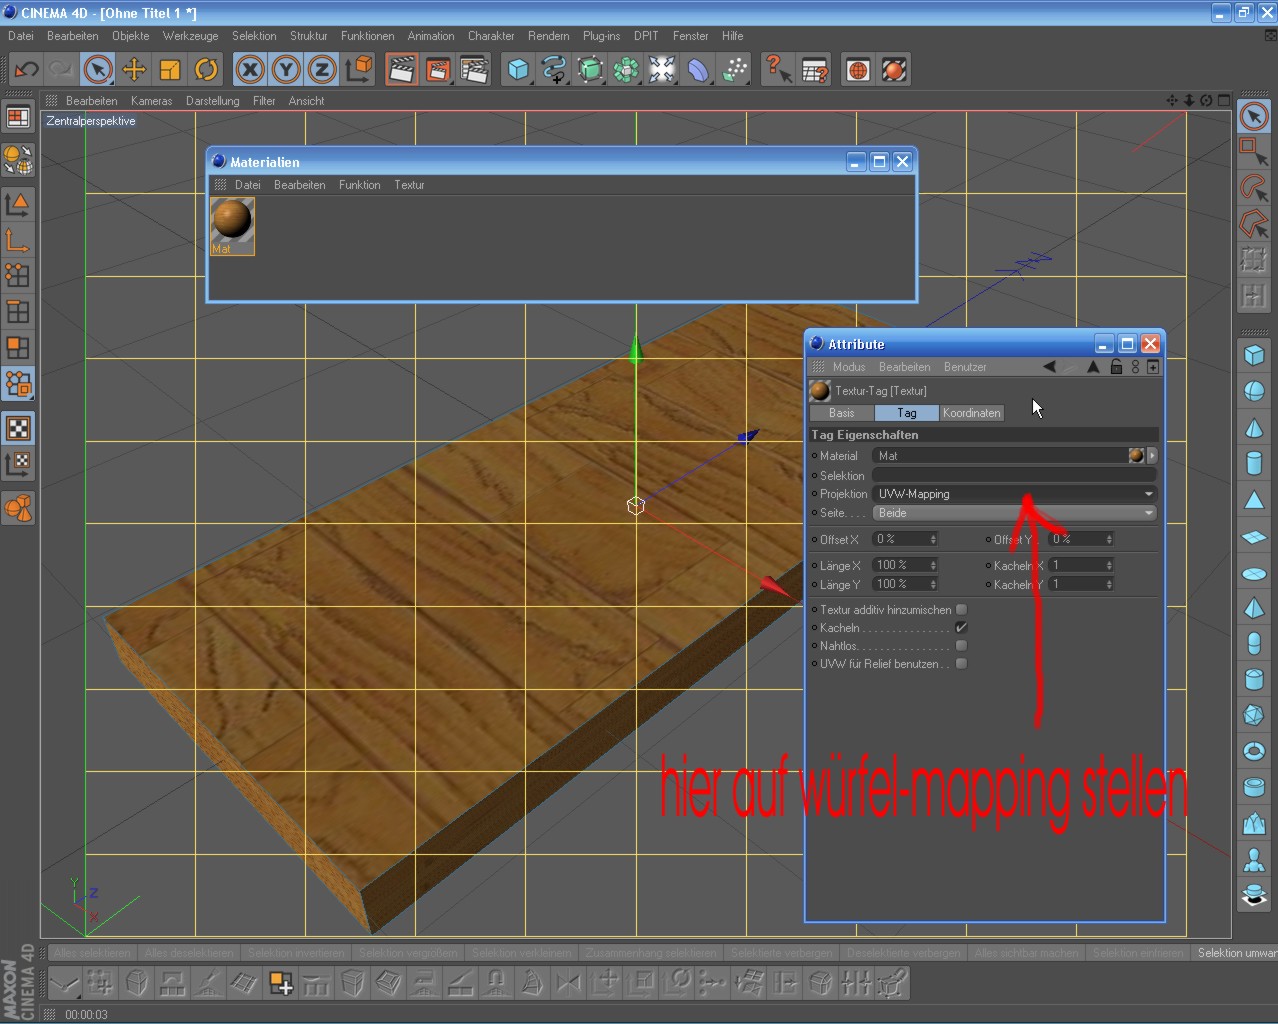Select the Move tool in top toolbar
Viewport: 1278px width, 1024px height.
coord(134,70)
